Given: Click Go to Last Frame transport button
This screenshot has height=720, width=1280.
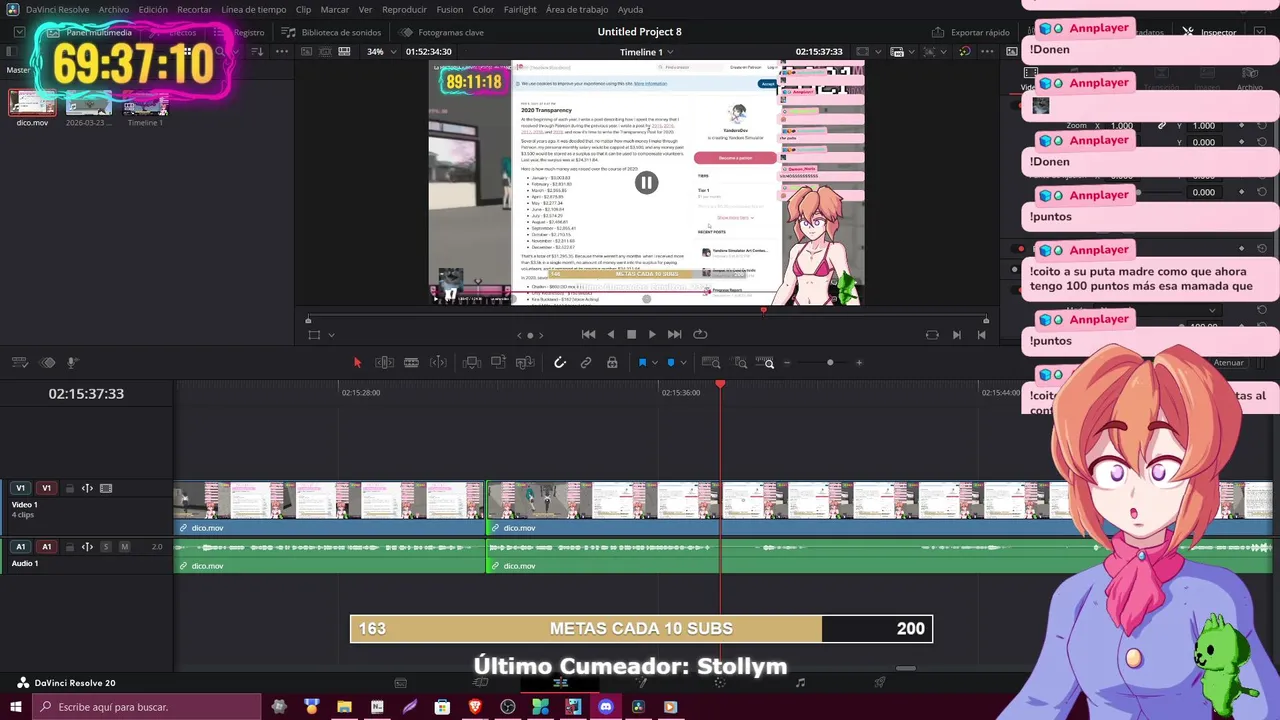Looking at the screenshot, I should point(675,334).
